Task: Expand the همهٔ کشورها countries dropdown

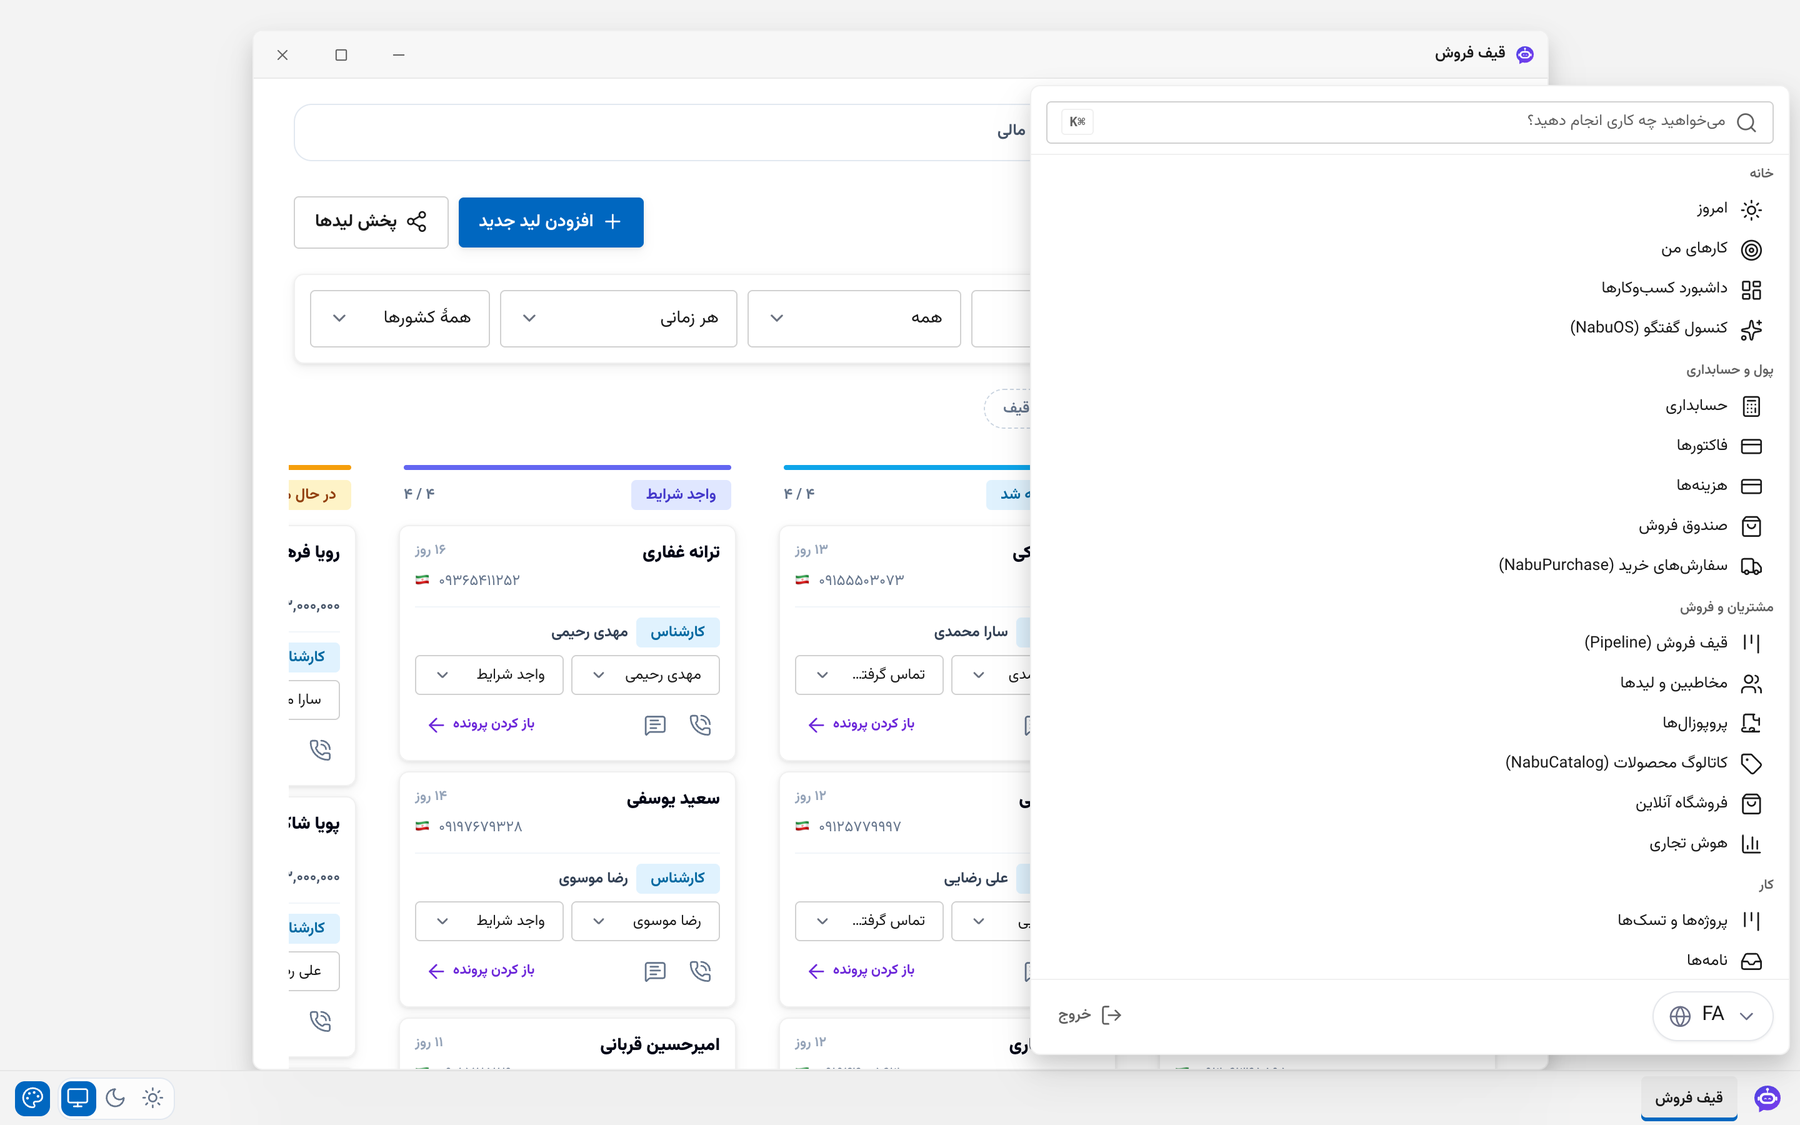Action: [x=400, y=318]
